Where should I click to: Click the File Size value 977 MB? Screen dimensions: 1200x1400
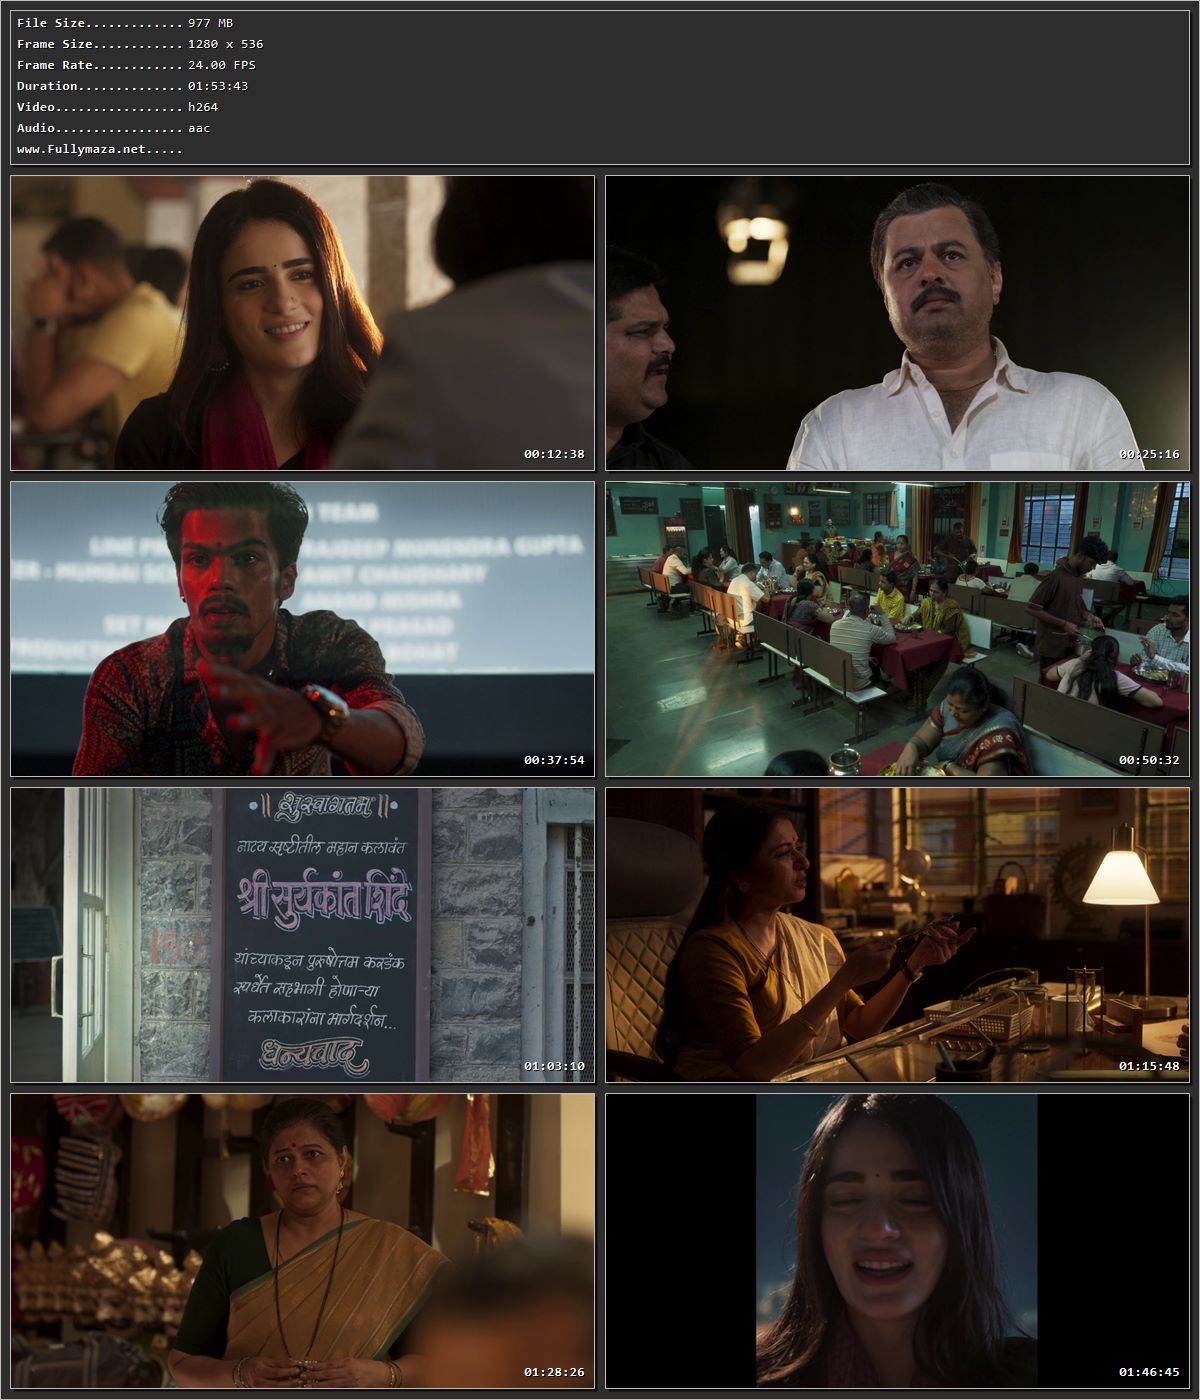point(210,23)
